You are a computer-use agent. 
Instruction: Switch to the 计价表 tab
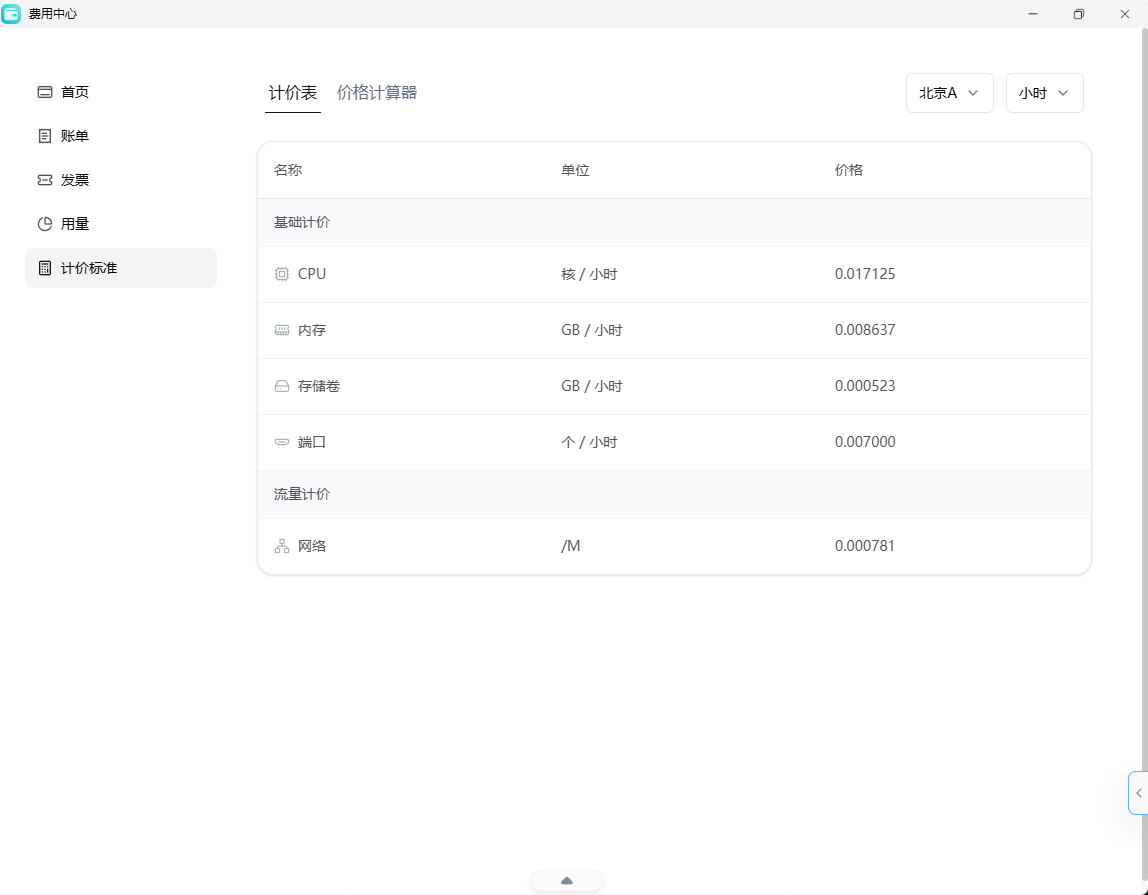coord(293,93)
